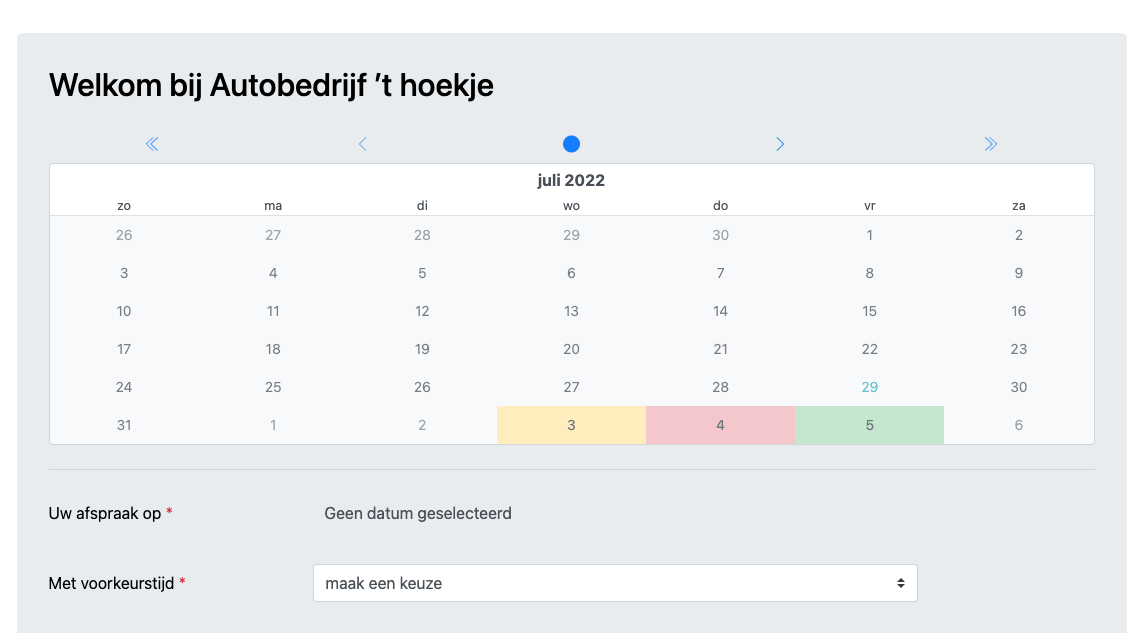
Task: Choose July 9 under the za column
Action: tap(1018, 273)
